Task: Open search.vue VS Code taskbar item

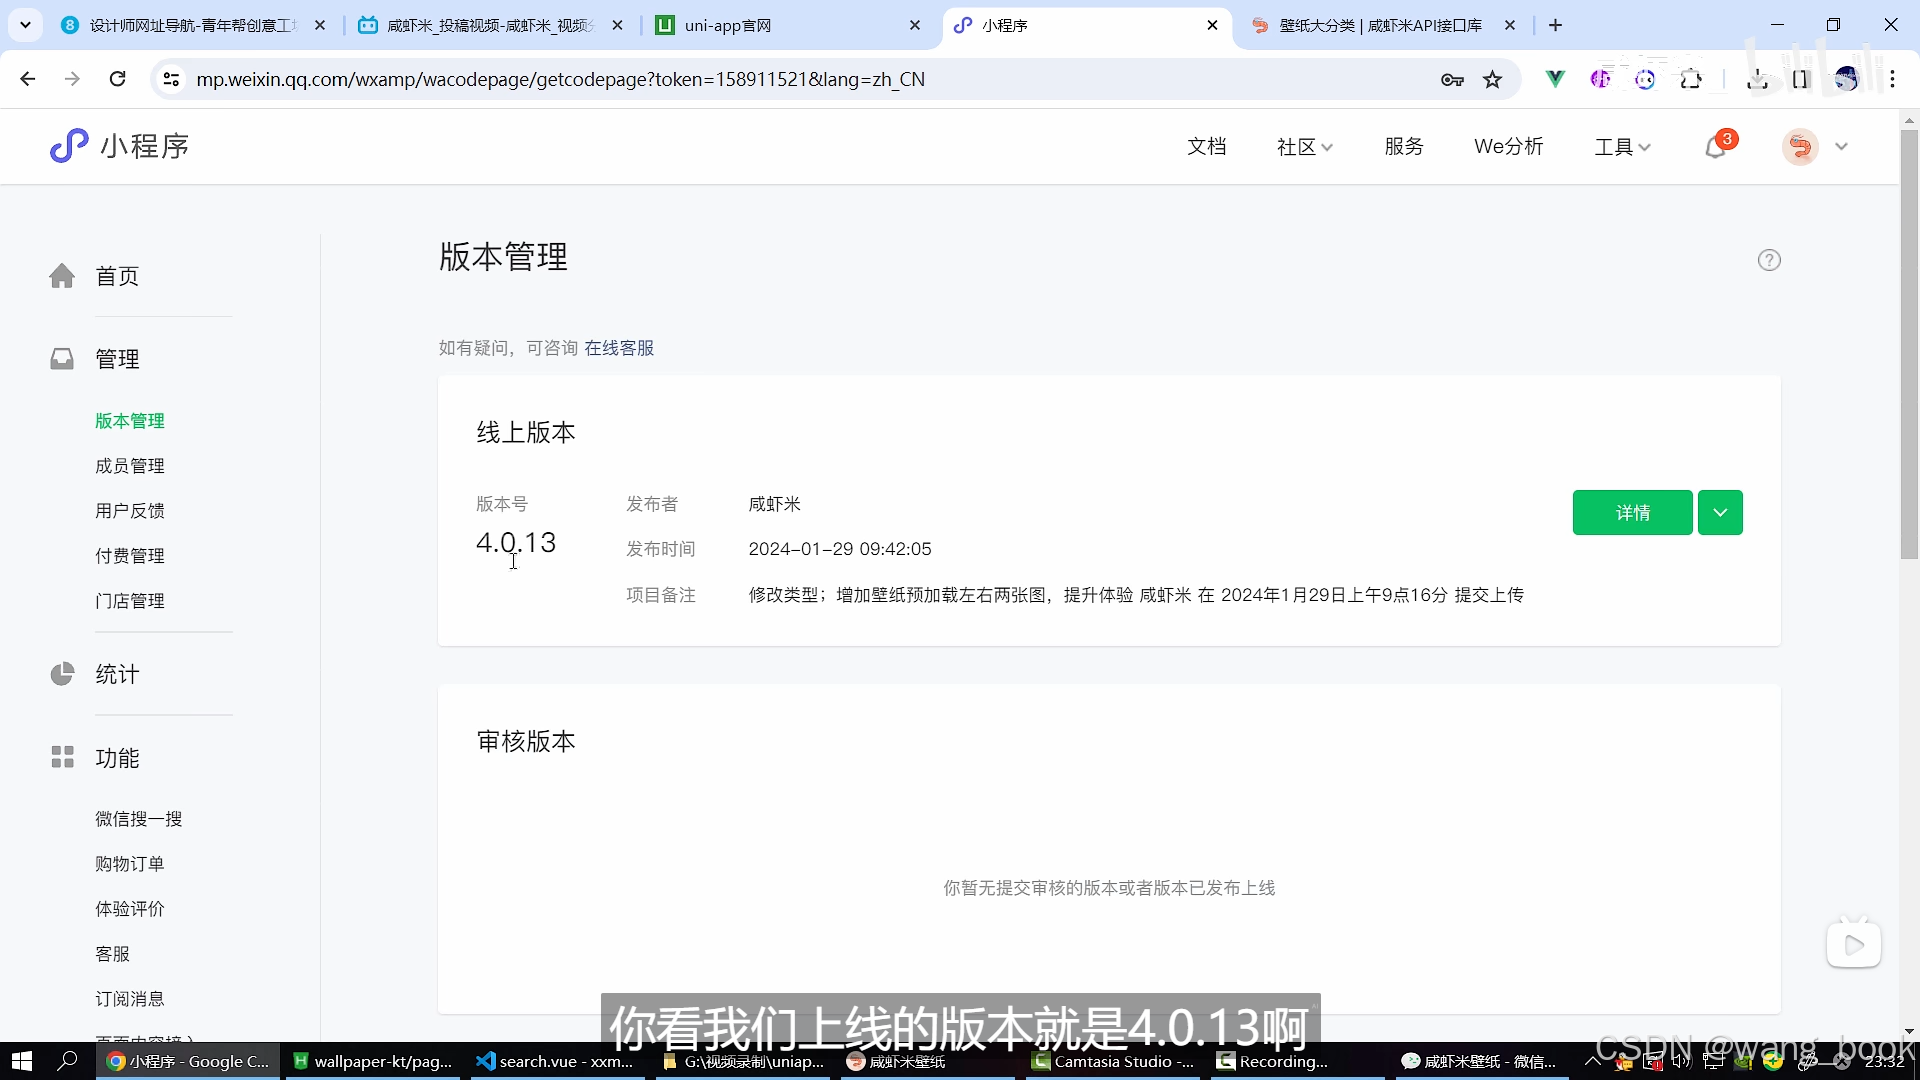Action: pyautogui.click(x=556, y=1061)
